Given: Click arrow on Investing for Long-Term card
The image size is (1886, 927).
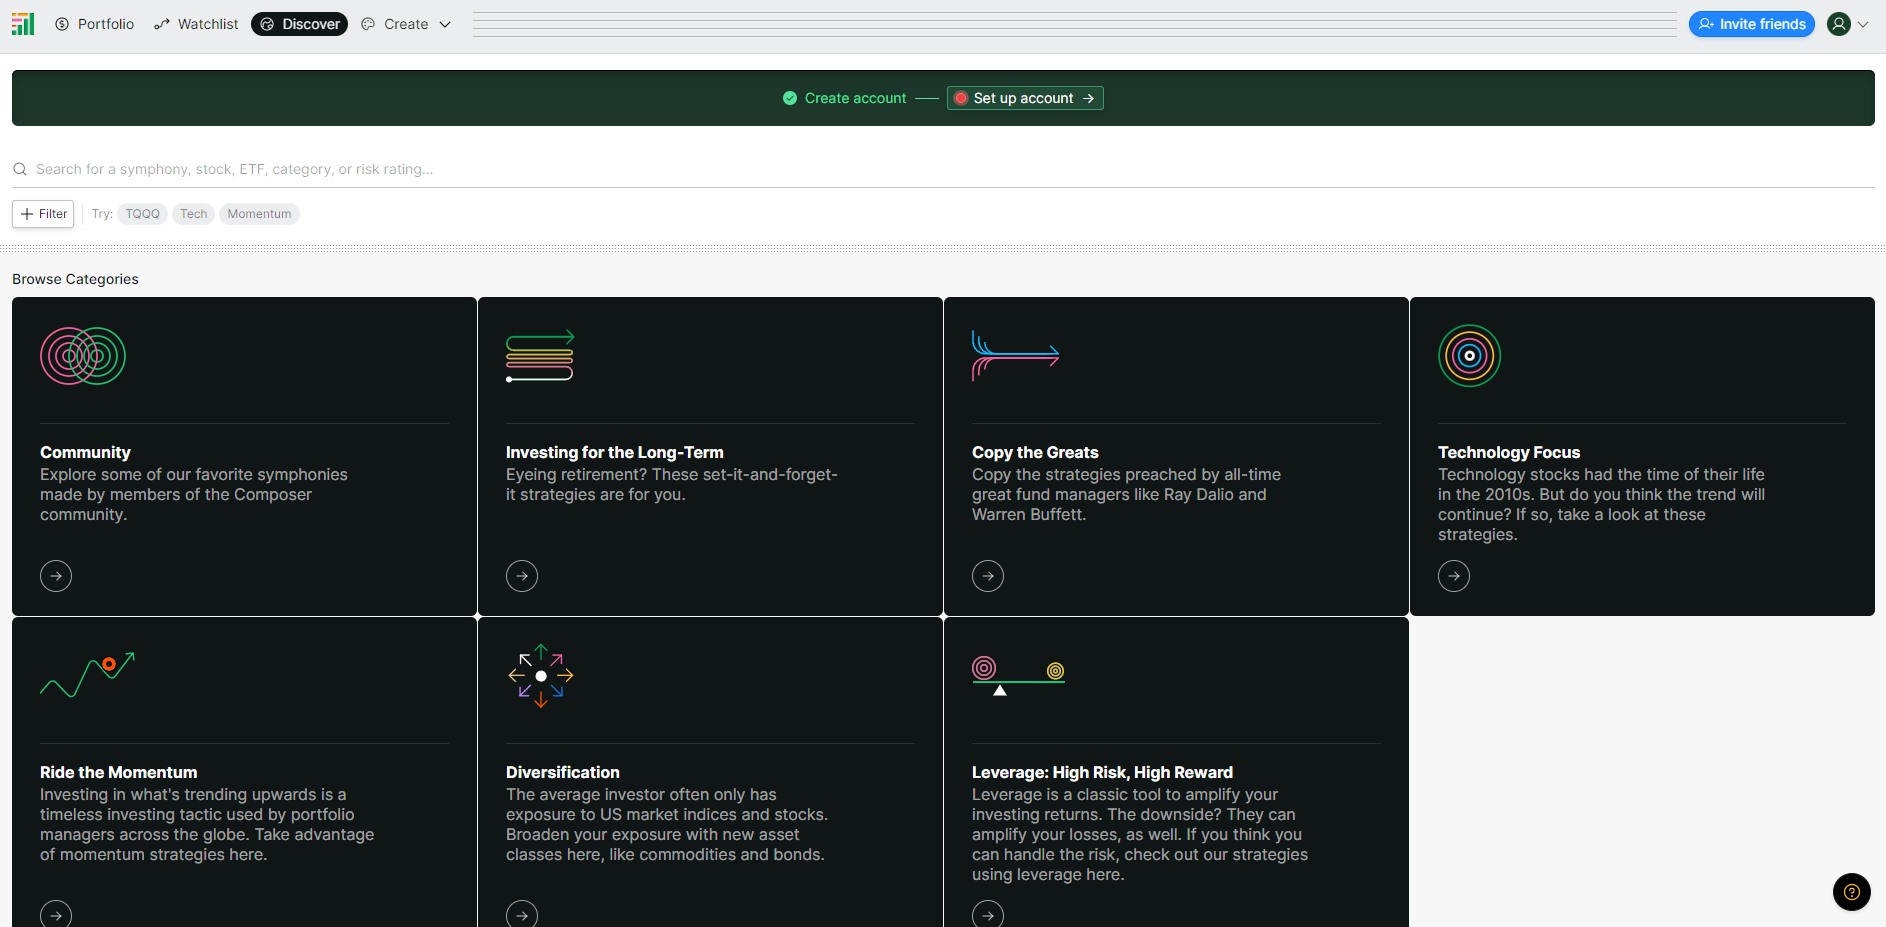Looking at the screenshot, I should tap(522, 576).
